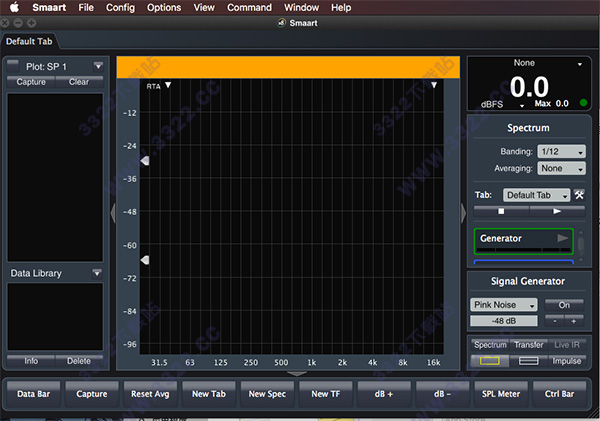Click the Data Bar button

click(34, 394)
